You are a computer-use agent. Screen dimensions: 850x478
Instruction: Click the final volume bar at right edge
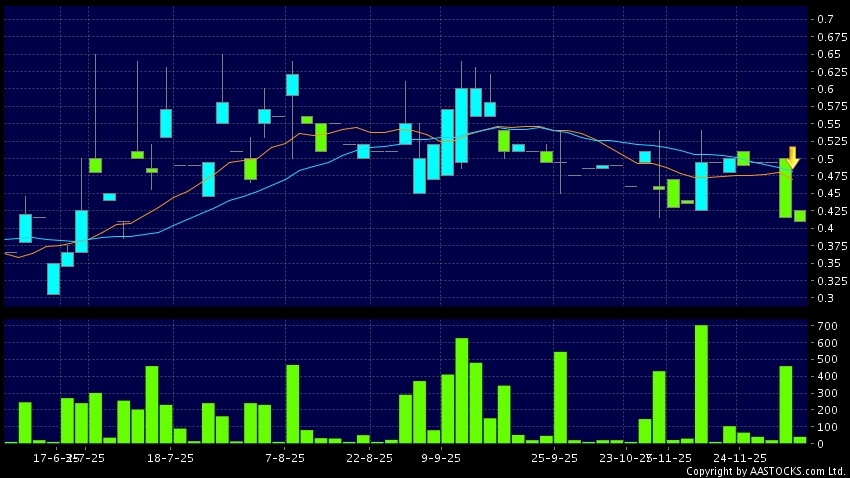pos(800,439)
